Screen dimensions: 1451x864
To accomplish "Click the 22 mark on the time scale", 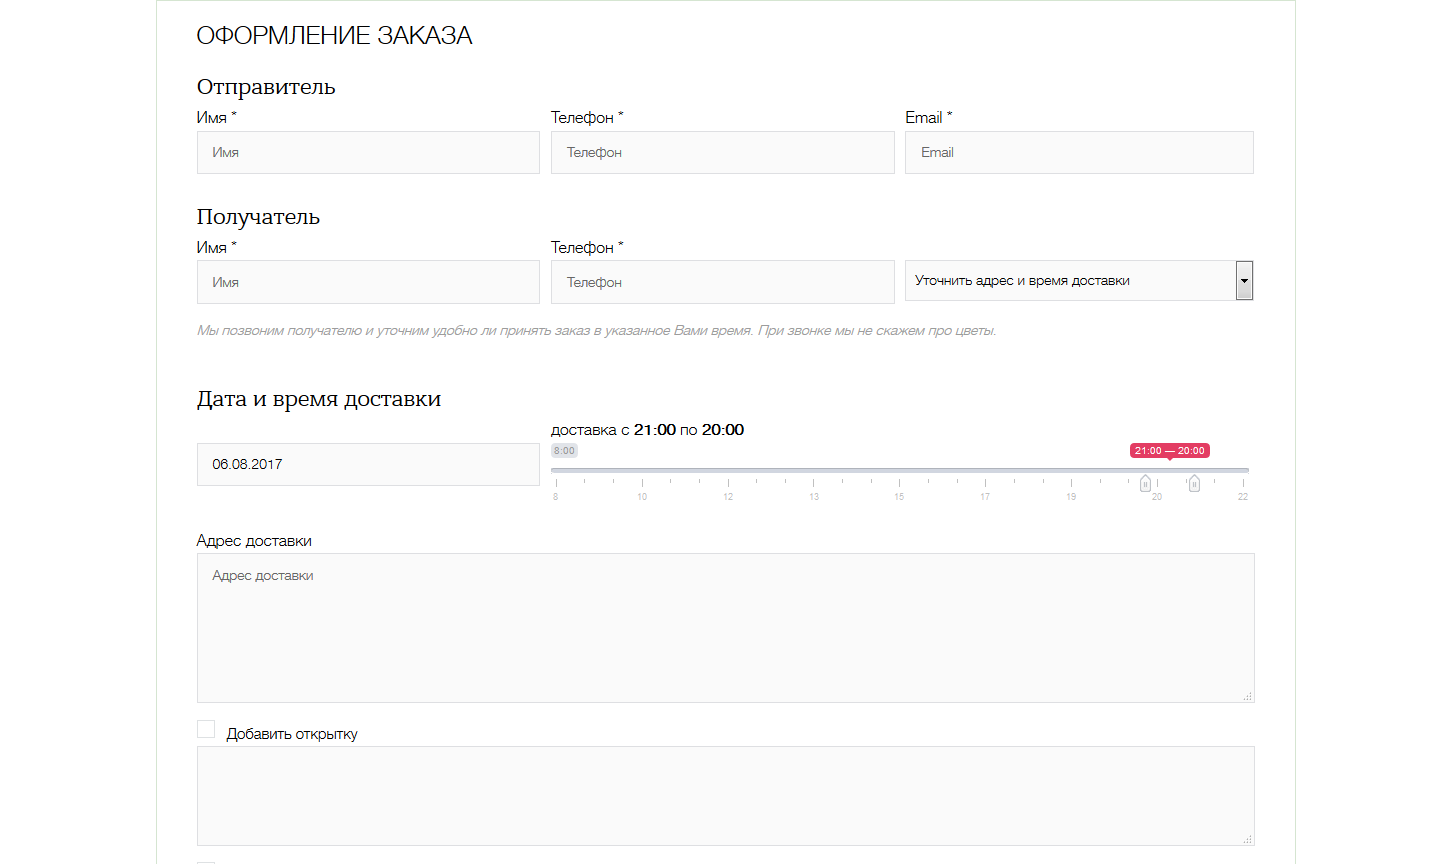I will pyautogui.click(x=1243, y=496).
